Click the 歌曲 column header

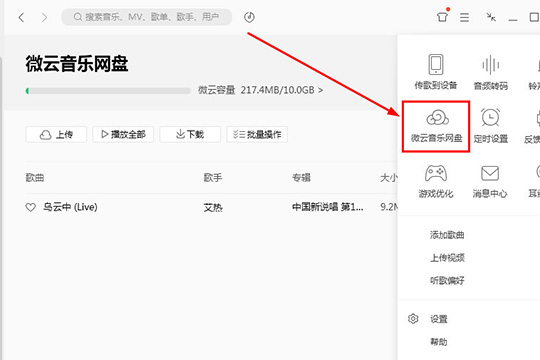[35, 178]
